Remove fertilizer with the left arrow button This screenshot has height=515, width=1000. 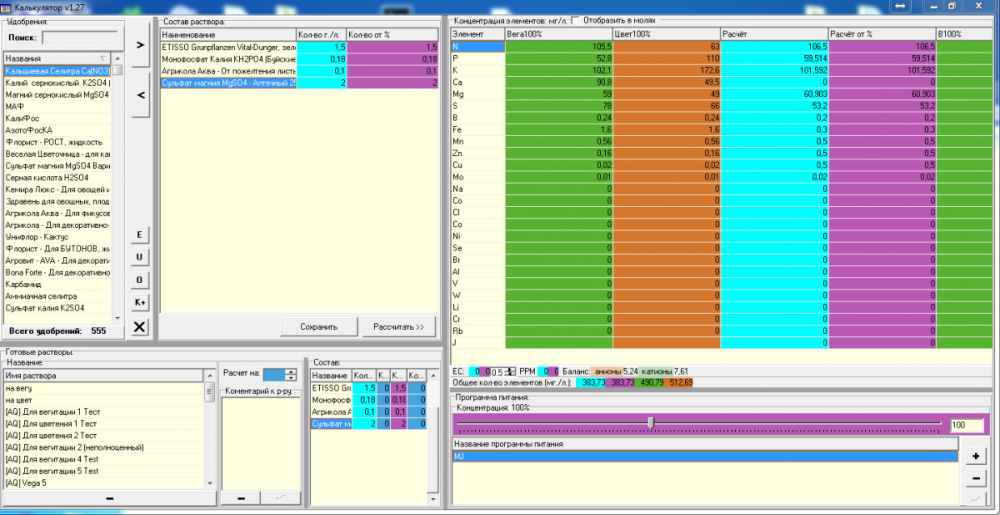click(x=140, y=94)
